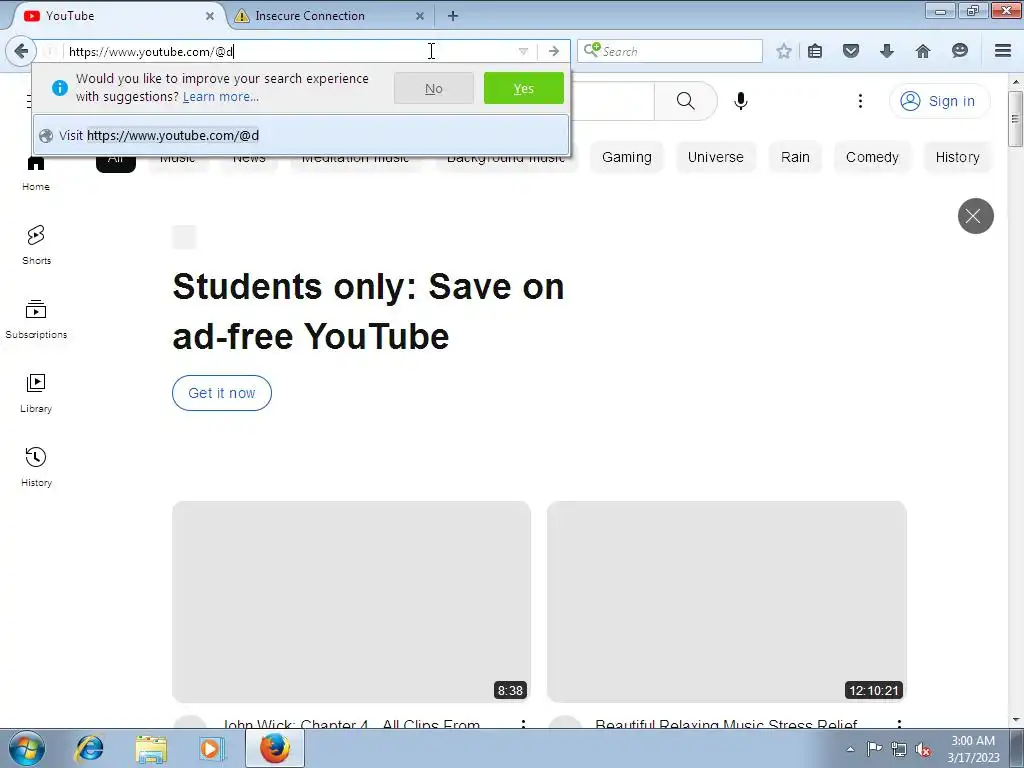Image resolution: width=1024 pixels, height=768 pixels.
Task: Open History in YouTube sidebar
Action: (x=36, y=467)
